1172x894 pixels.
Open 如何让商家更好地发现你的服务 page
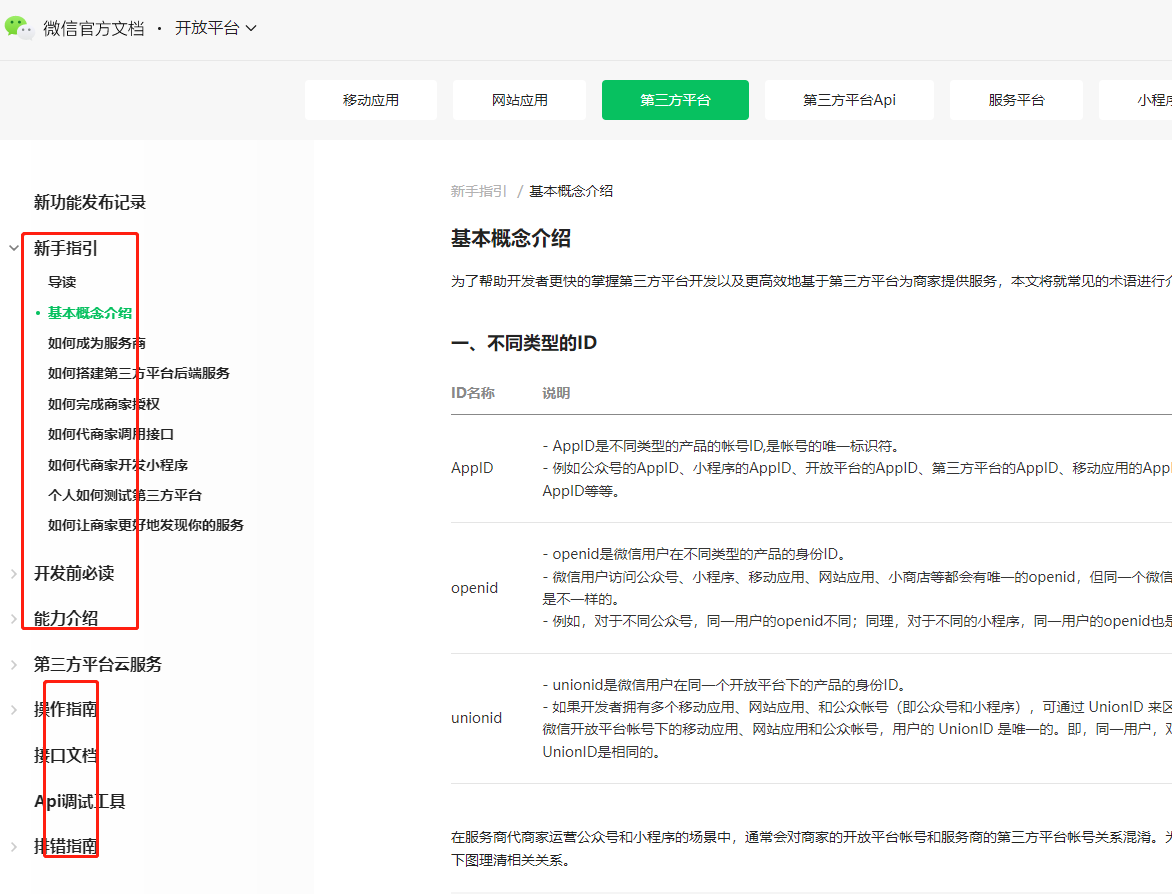pyautogui.click(x=146, y=525)
